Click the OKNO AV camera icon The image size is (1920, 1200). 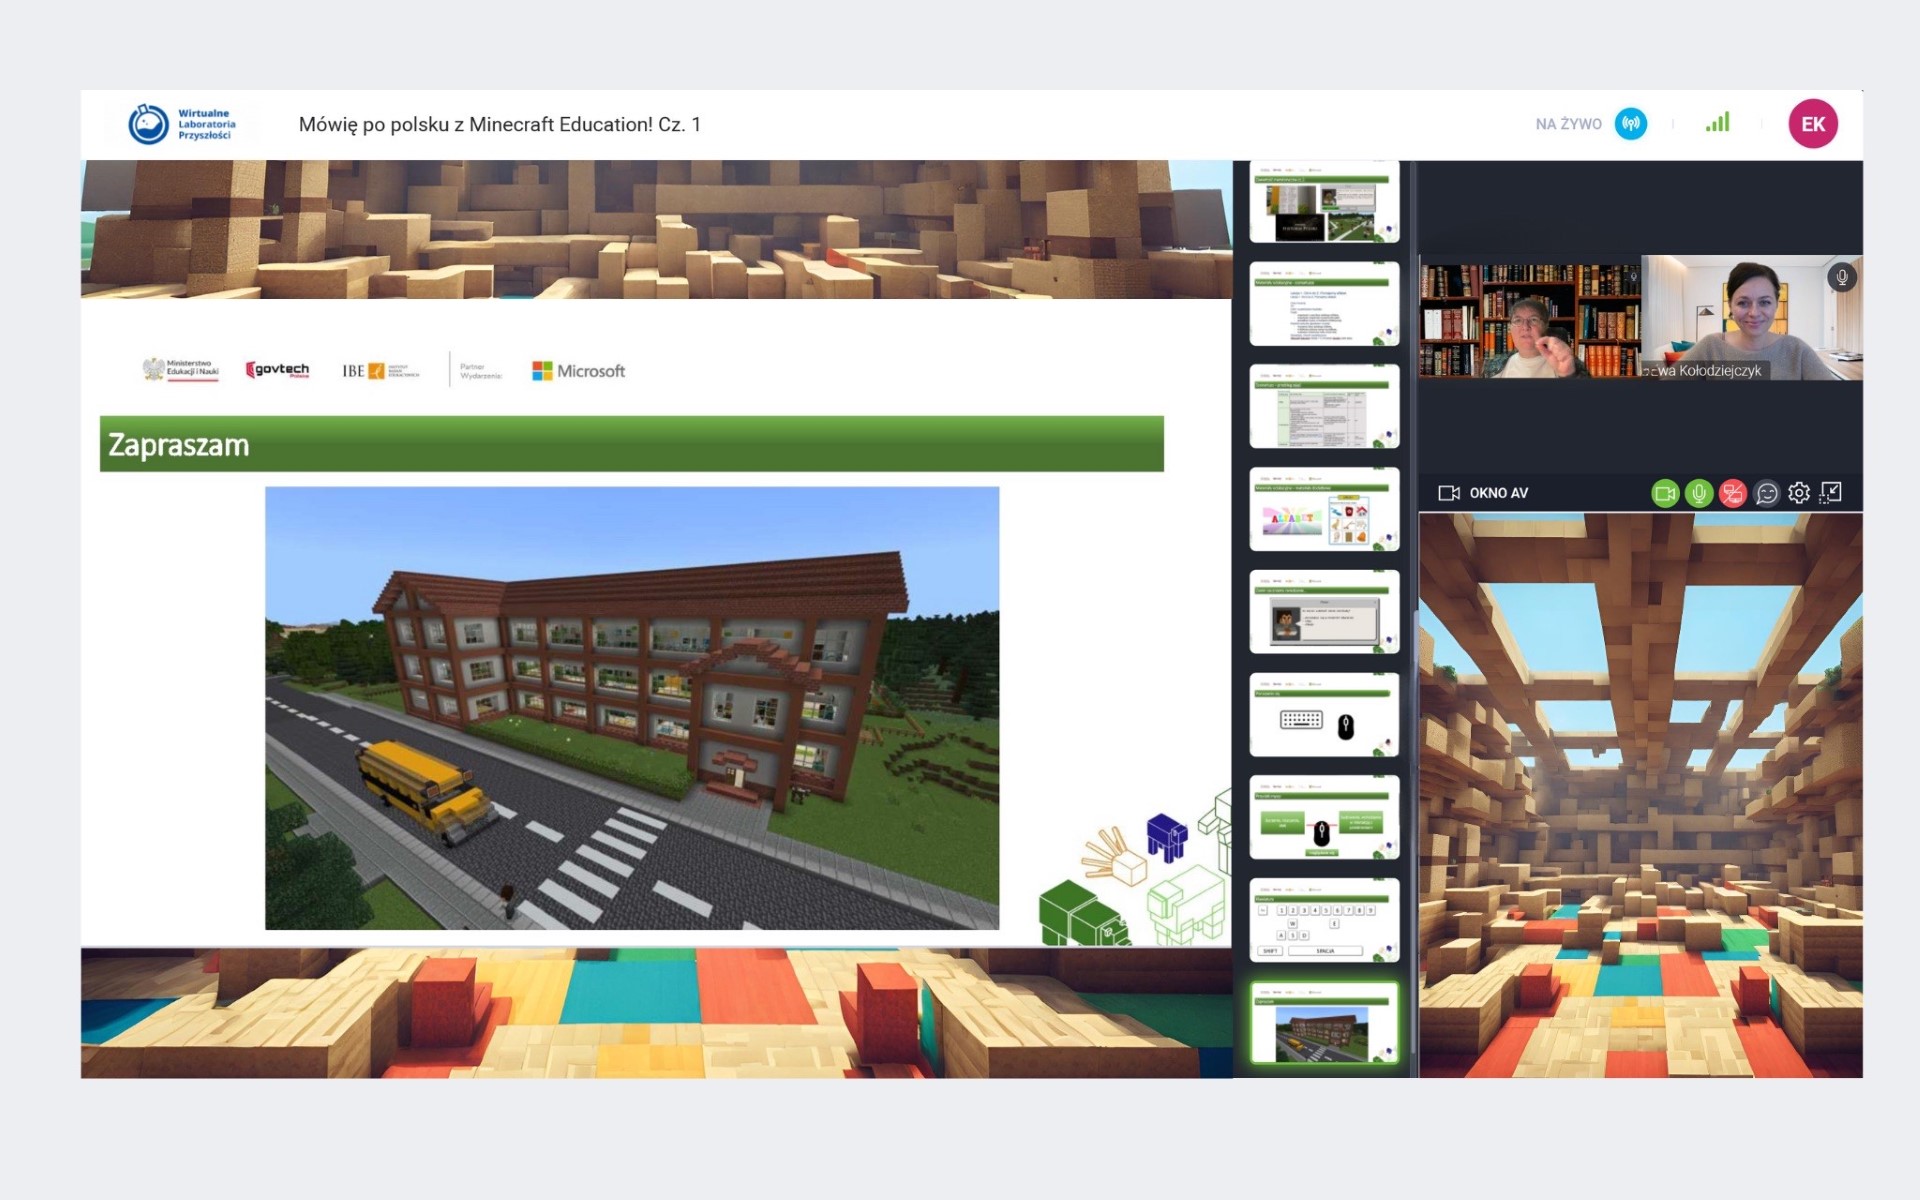point(1448,493)
